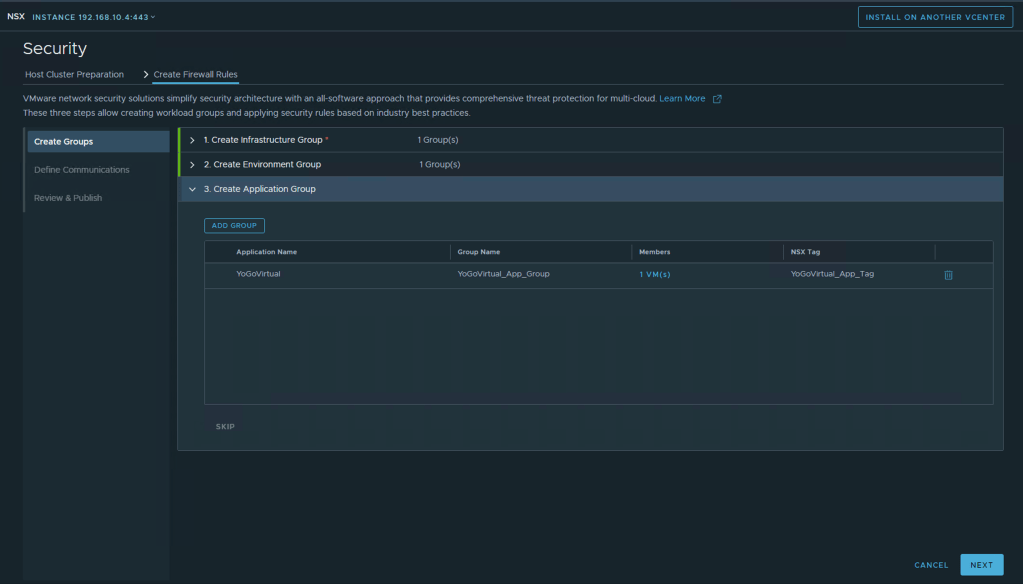Expand the Create Infrastructure Group section
Viewport: 1023px width, 584px height.
pos(192,140)
